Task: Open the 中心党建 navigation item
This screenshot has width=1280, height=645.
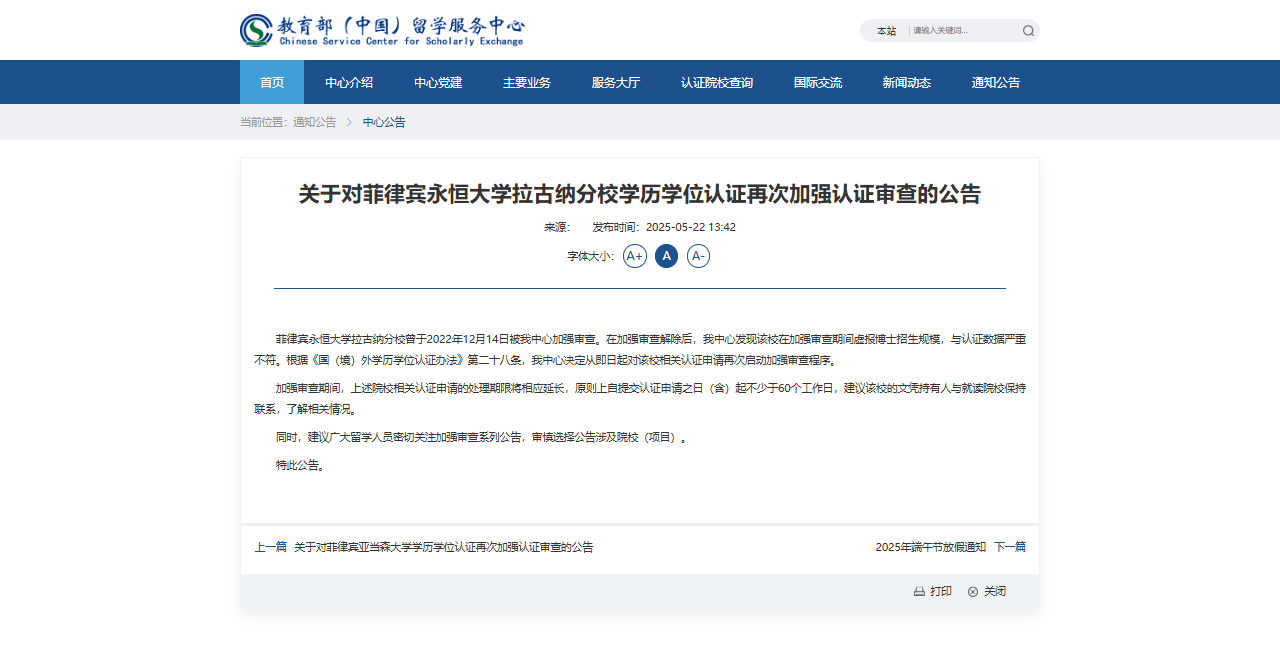Action: (438, 82)
